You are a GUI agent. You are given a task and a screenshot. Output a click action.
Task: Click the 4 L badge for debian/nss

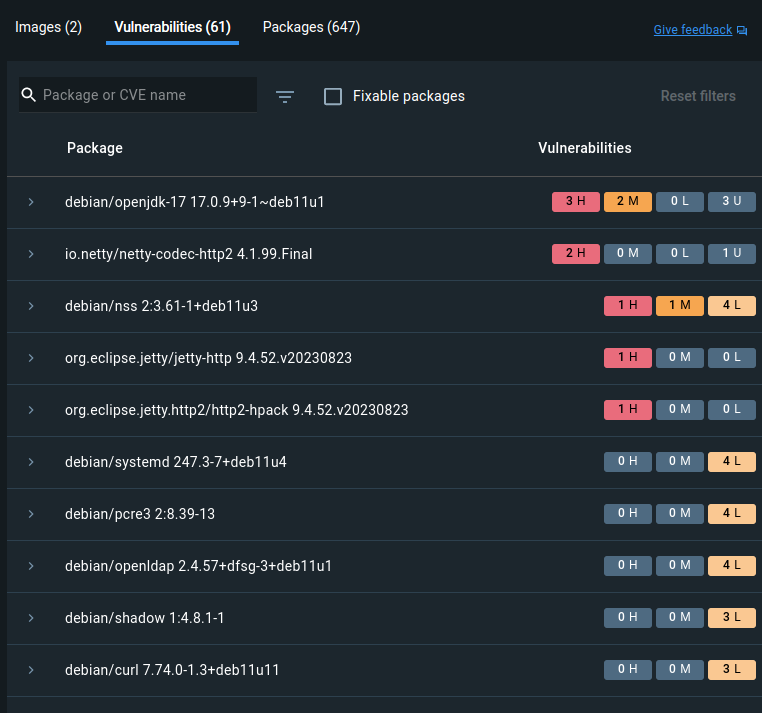tap(731, 305)
